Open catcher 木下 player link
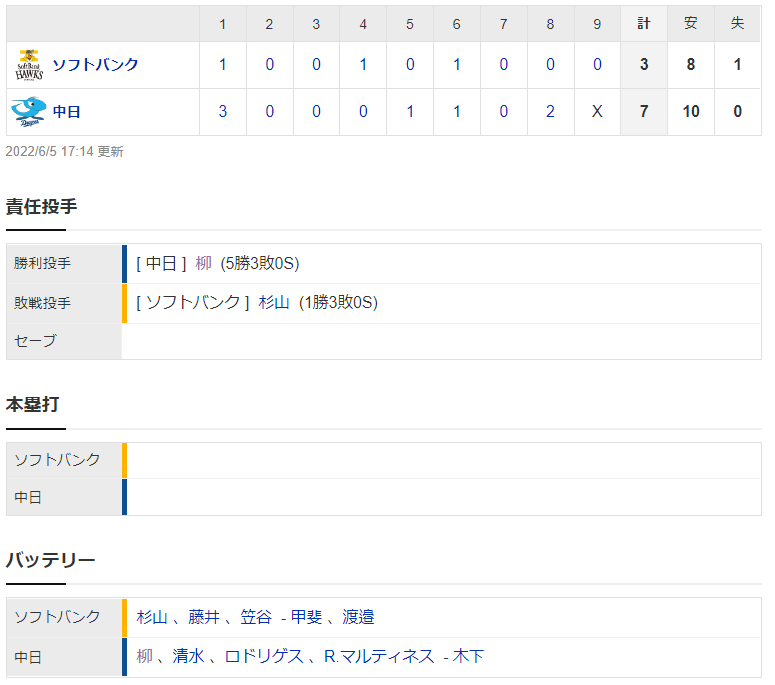The image size is (775, 685). click(468, 656)
